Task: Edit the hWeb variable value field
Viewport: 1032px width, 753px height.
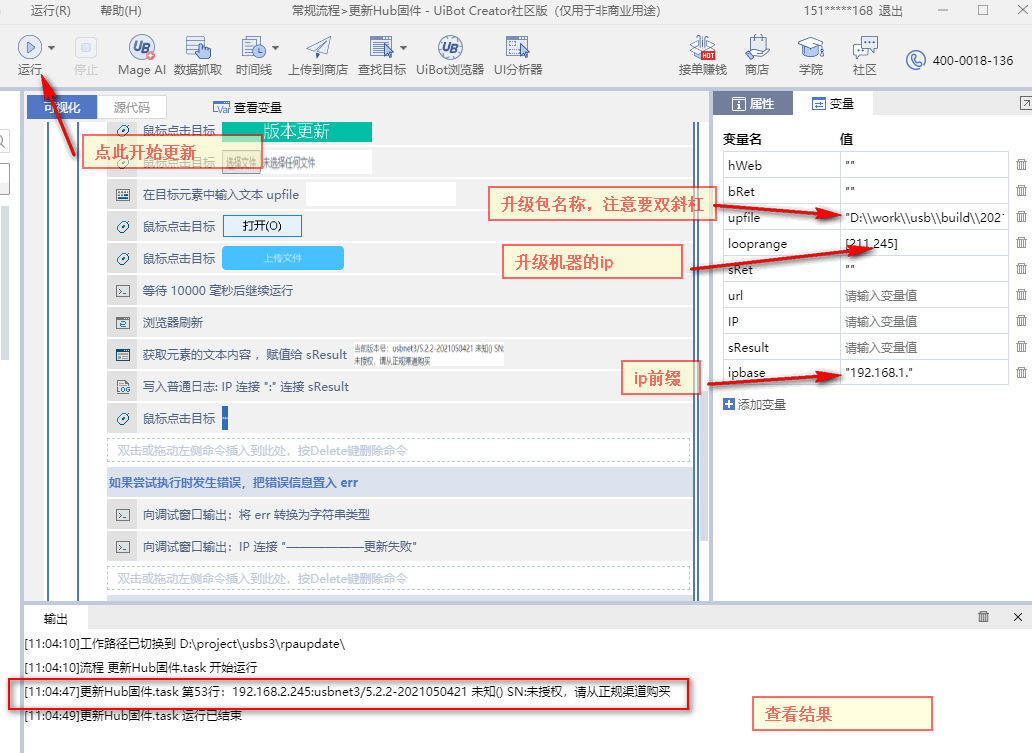Action: click(924, 165)
